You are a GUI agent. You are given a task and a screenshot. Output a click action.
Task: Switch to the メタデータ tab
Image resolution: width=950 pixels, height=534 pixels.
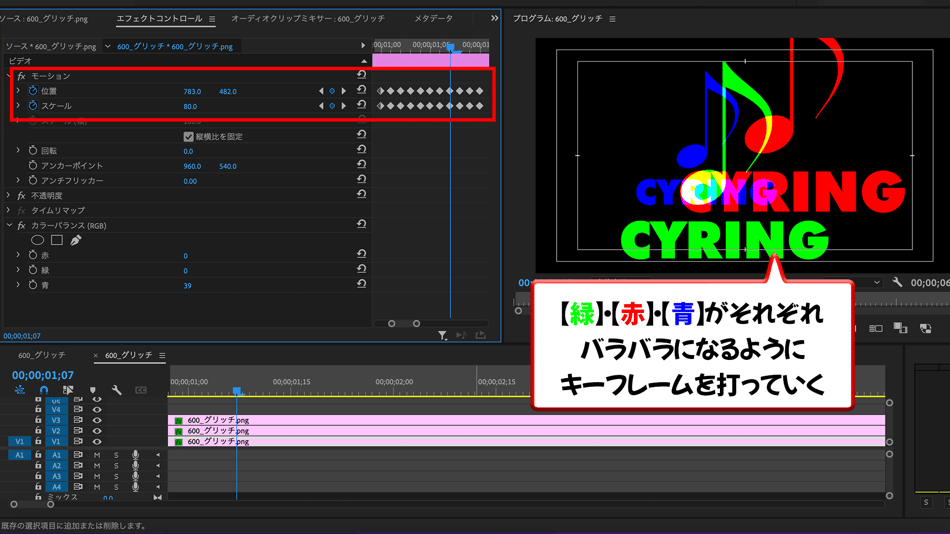click(x=433, y=18)
